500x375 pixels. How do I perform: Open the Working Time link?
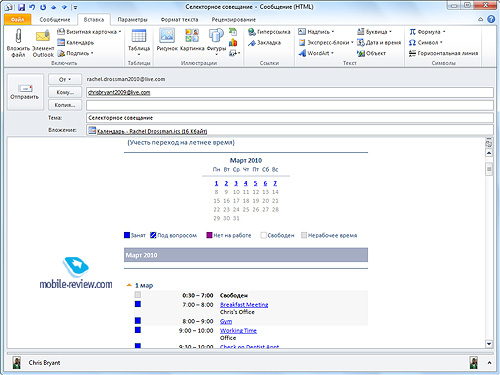pyautogui.click(x=238, y=330)
